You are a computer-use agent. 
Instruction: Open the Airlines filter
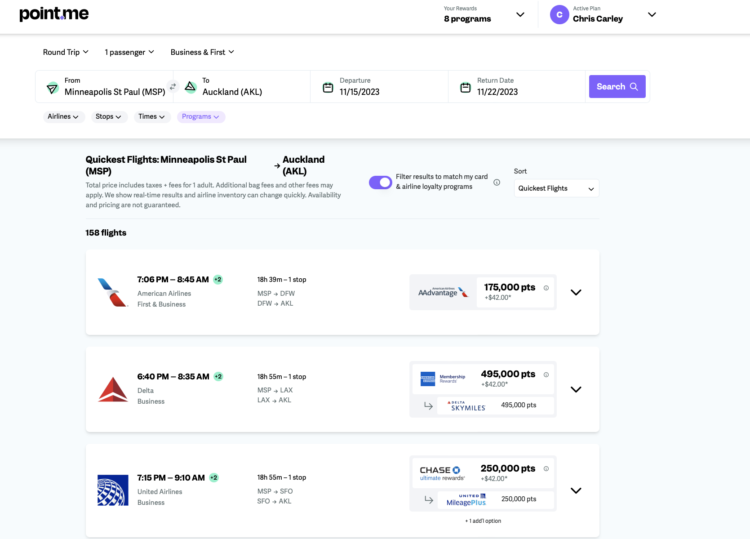point(64,117)
